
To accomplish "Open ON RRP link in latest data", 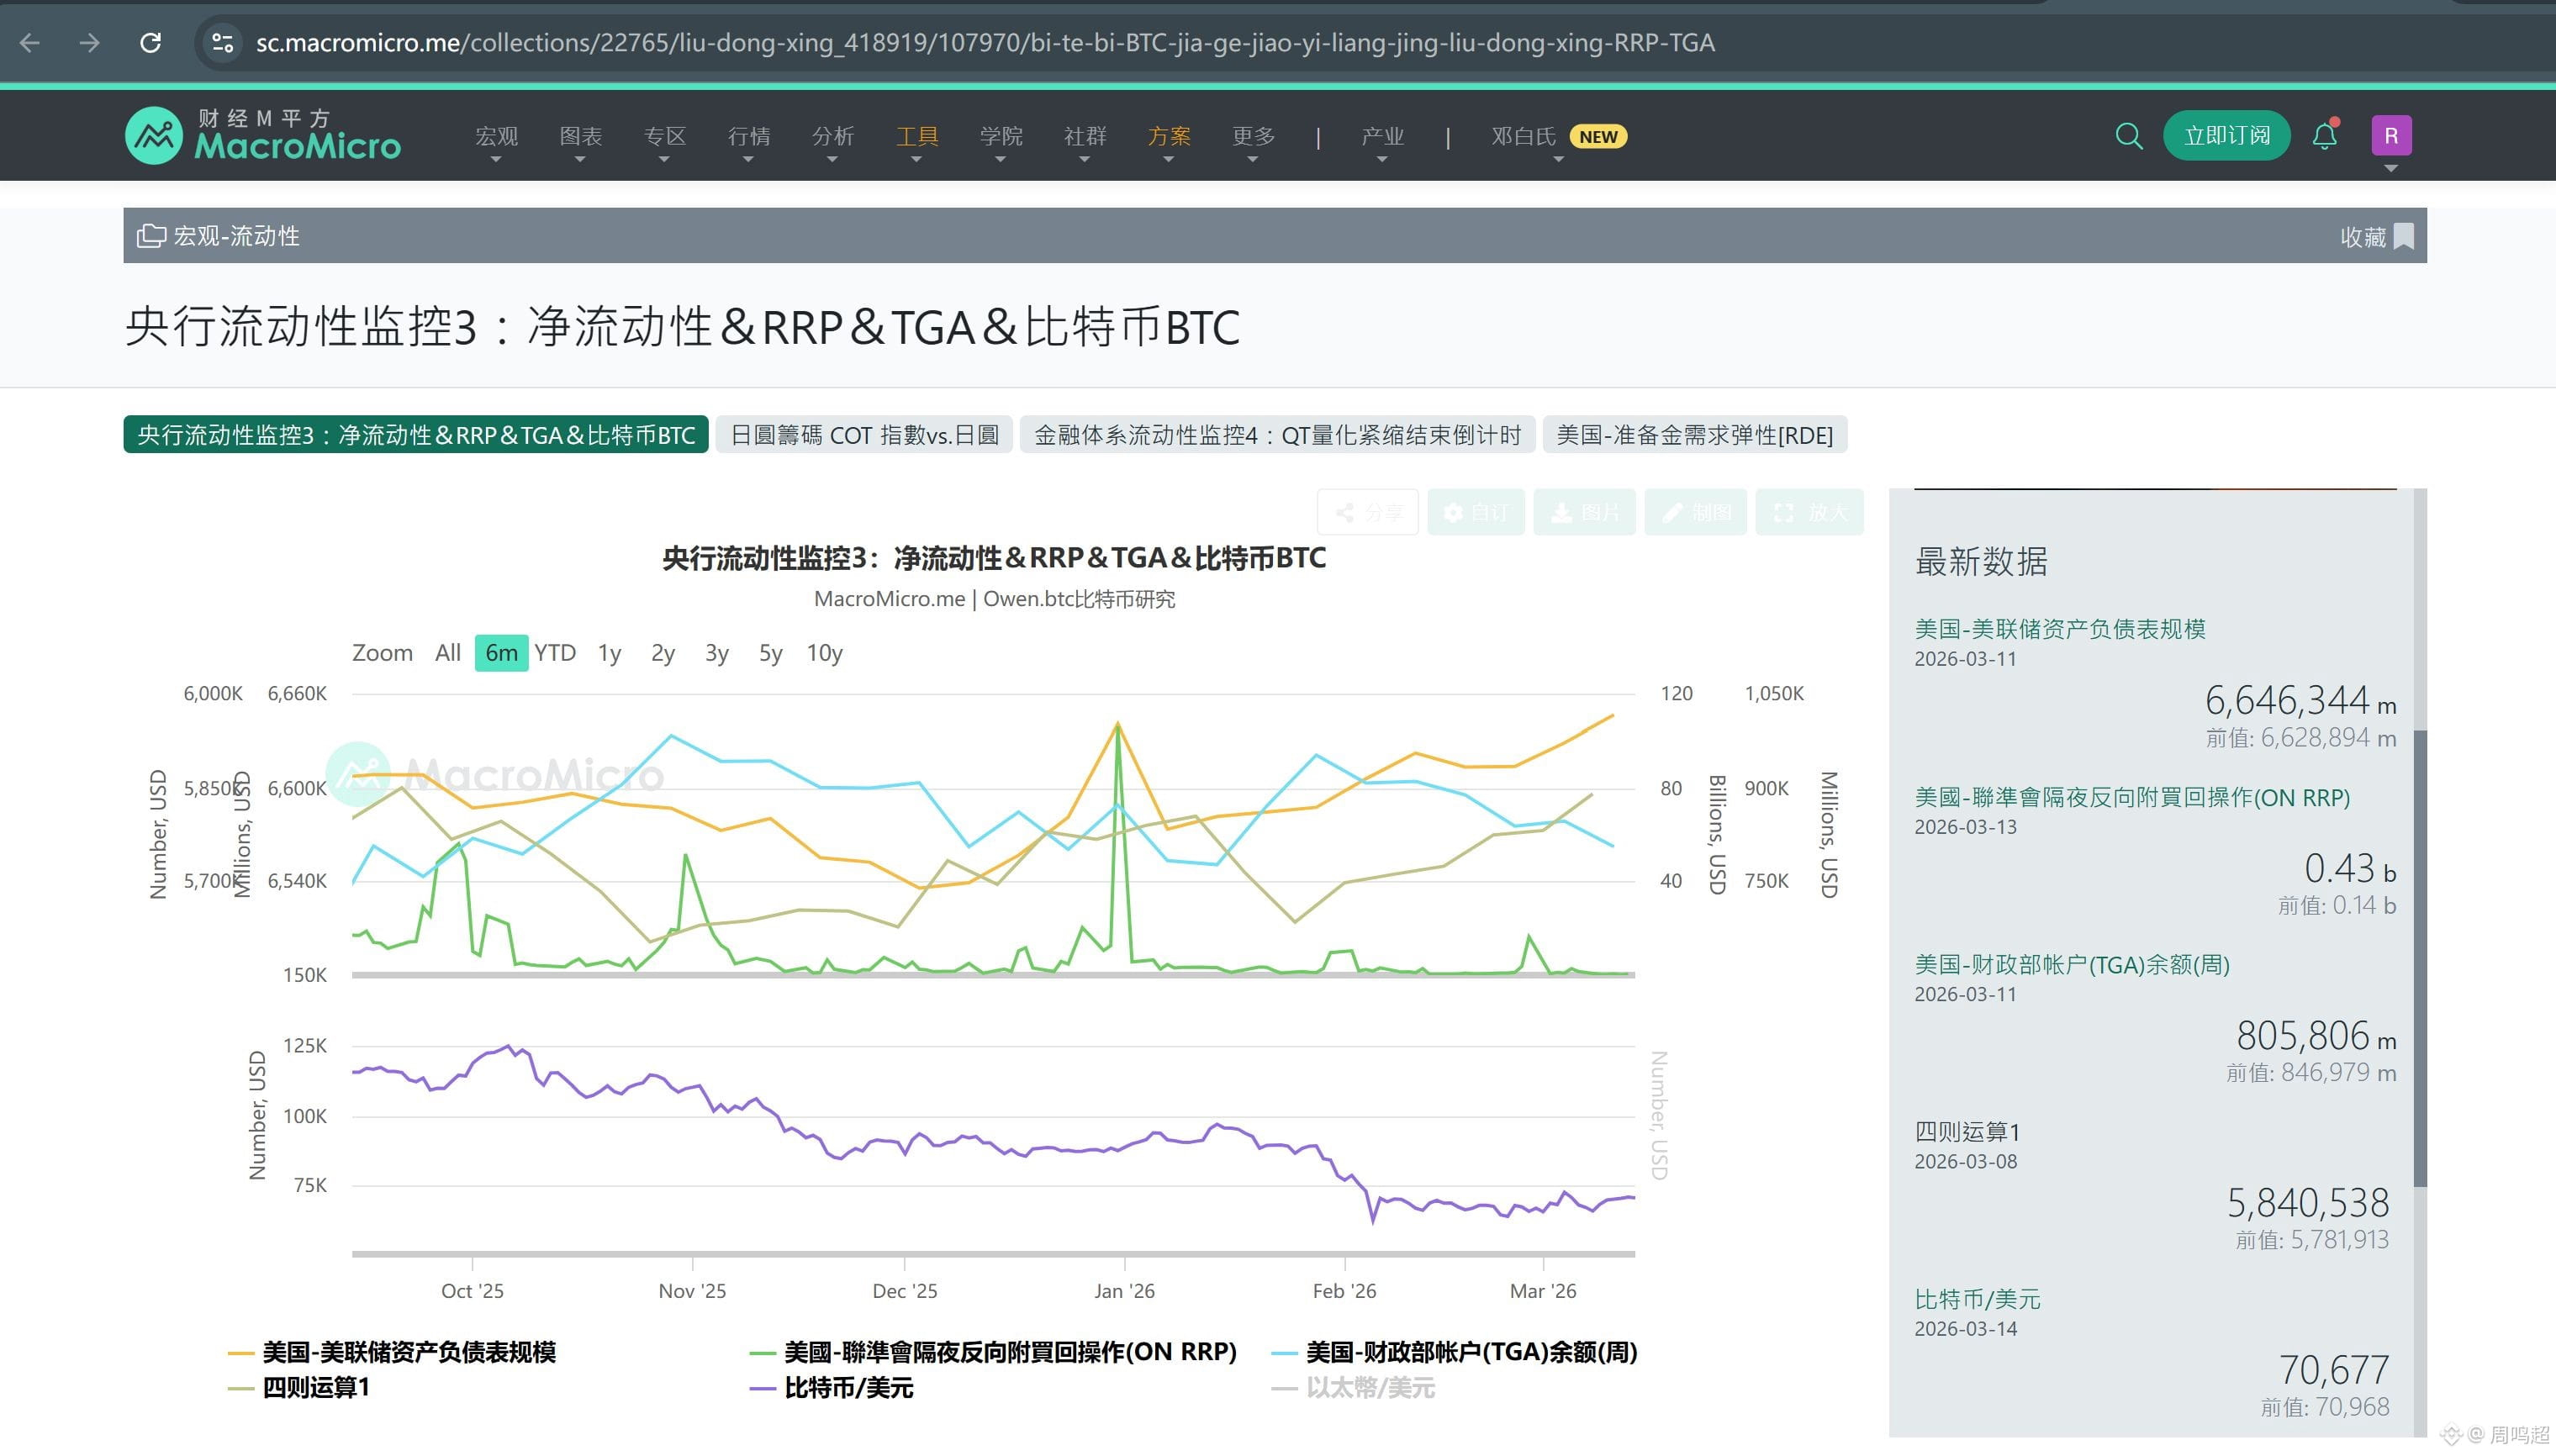I will pos(2132,797).
